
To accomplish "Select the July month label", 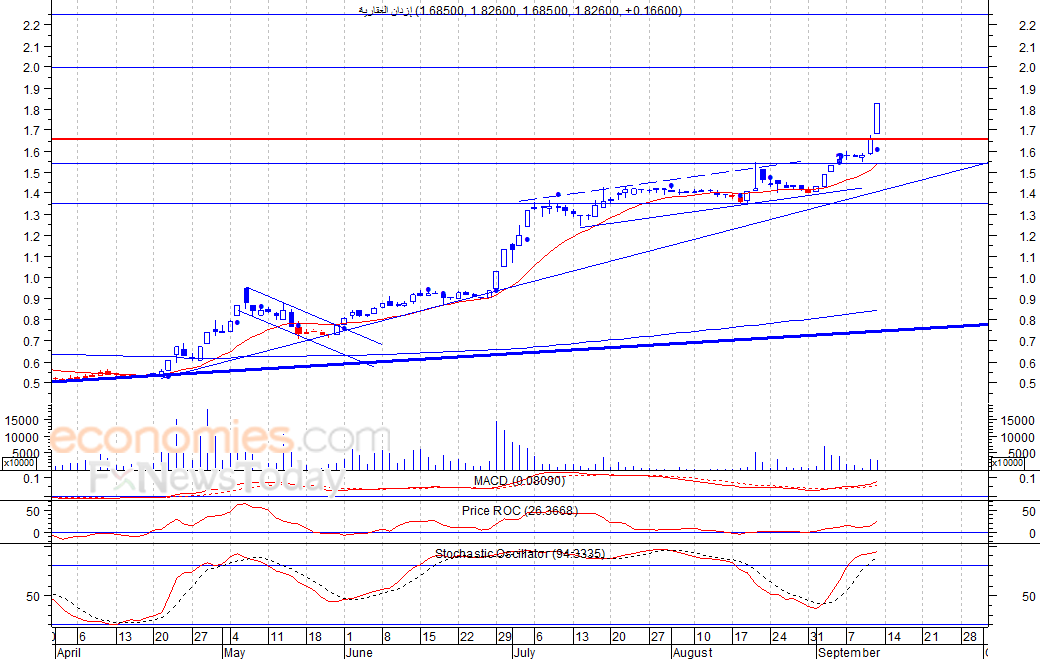I will pos(525,652).
